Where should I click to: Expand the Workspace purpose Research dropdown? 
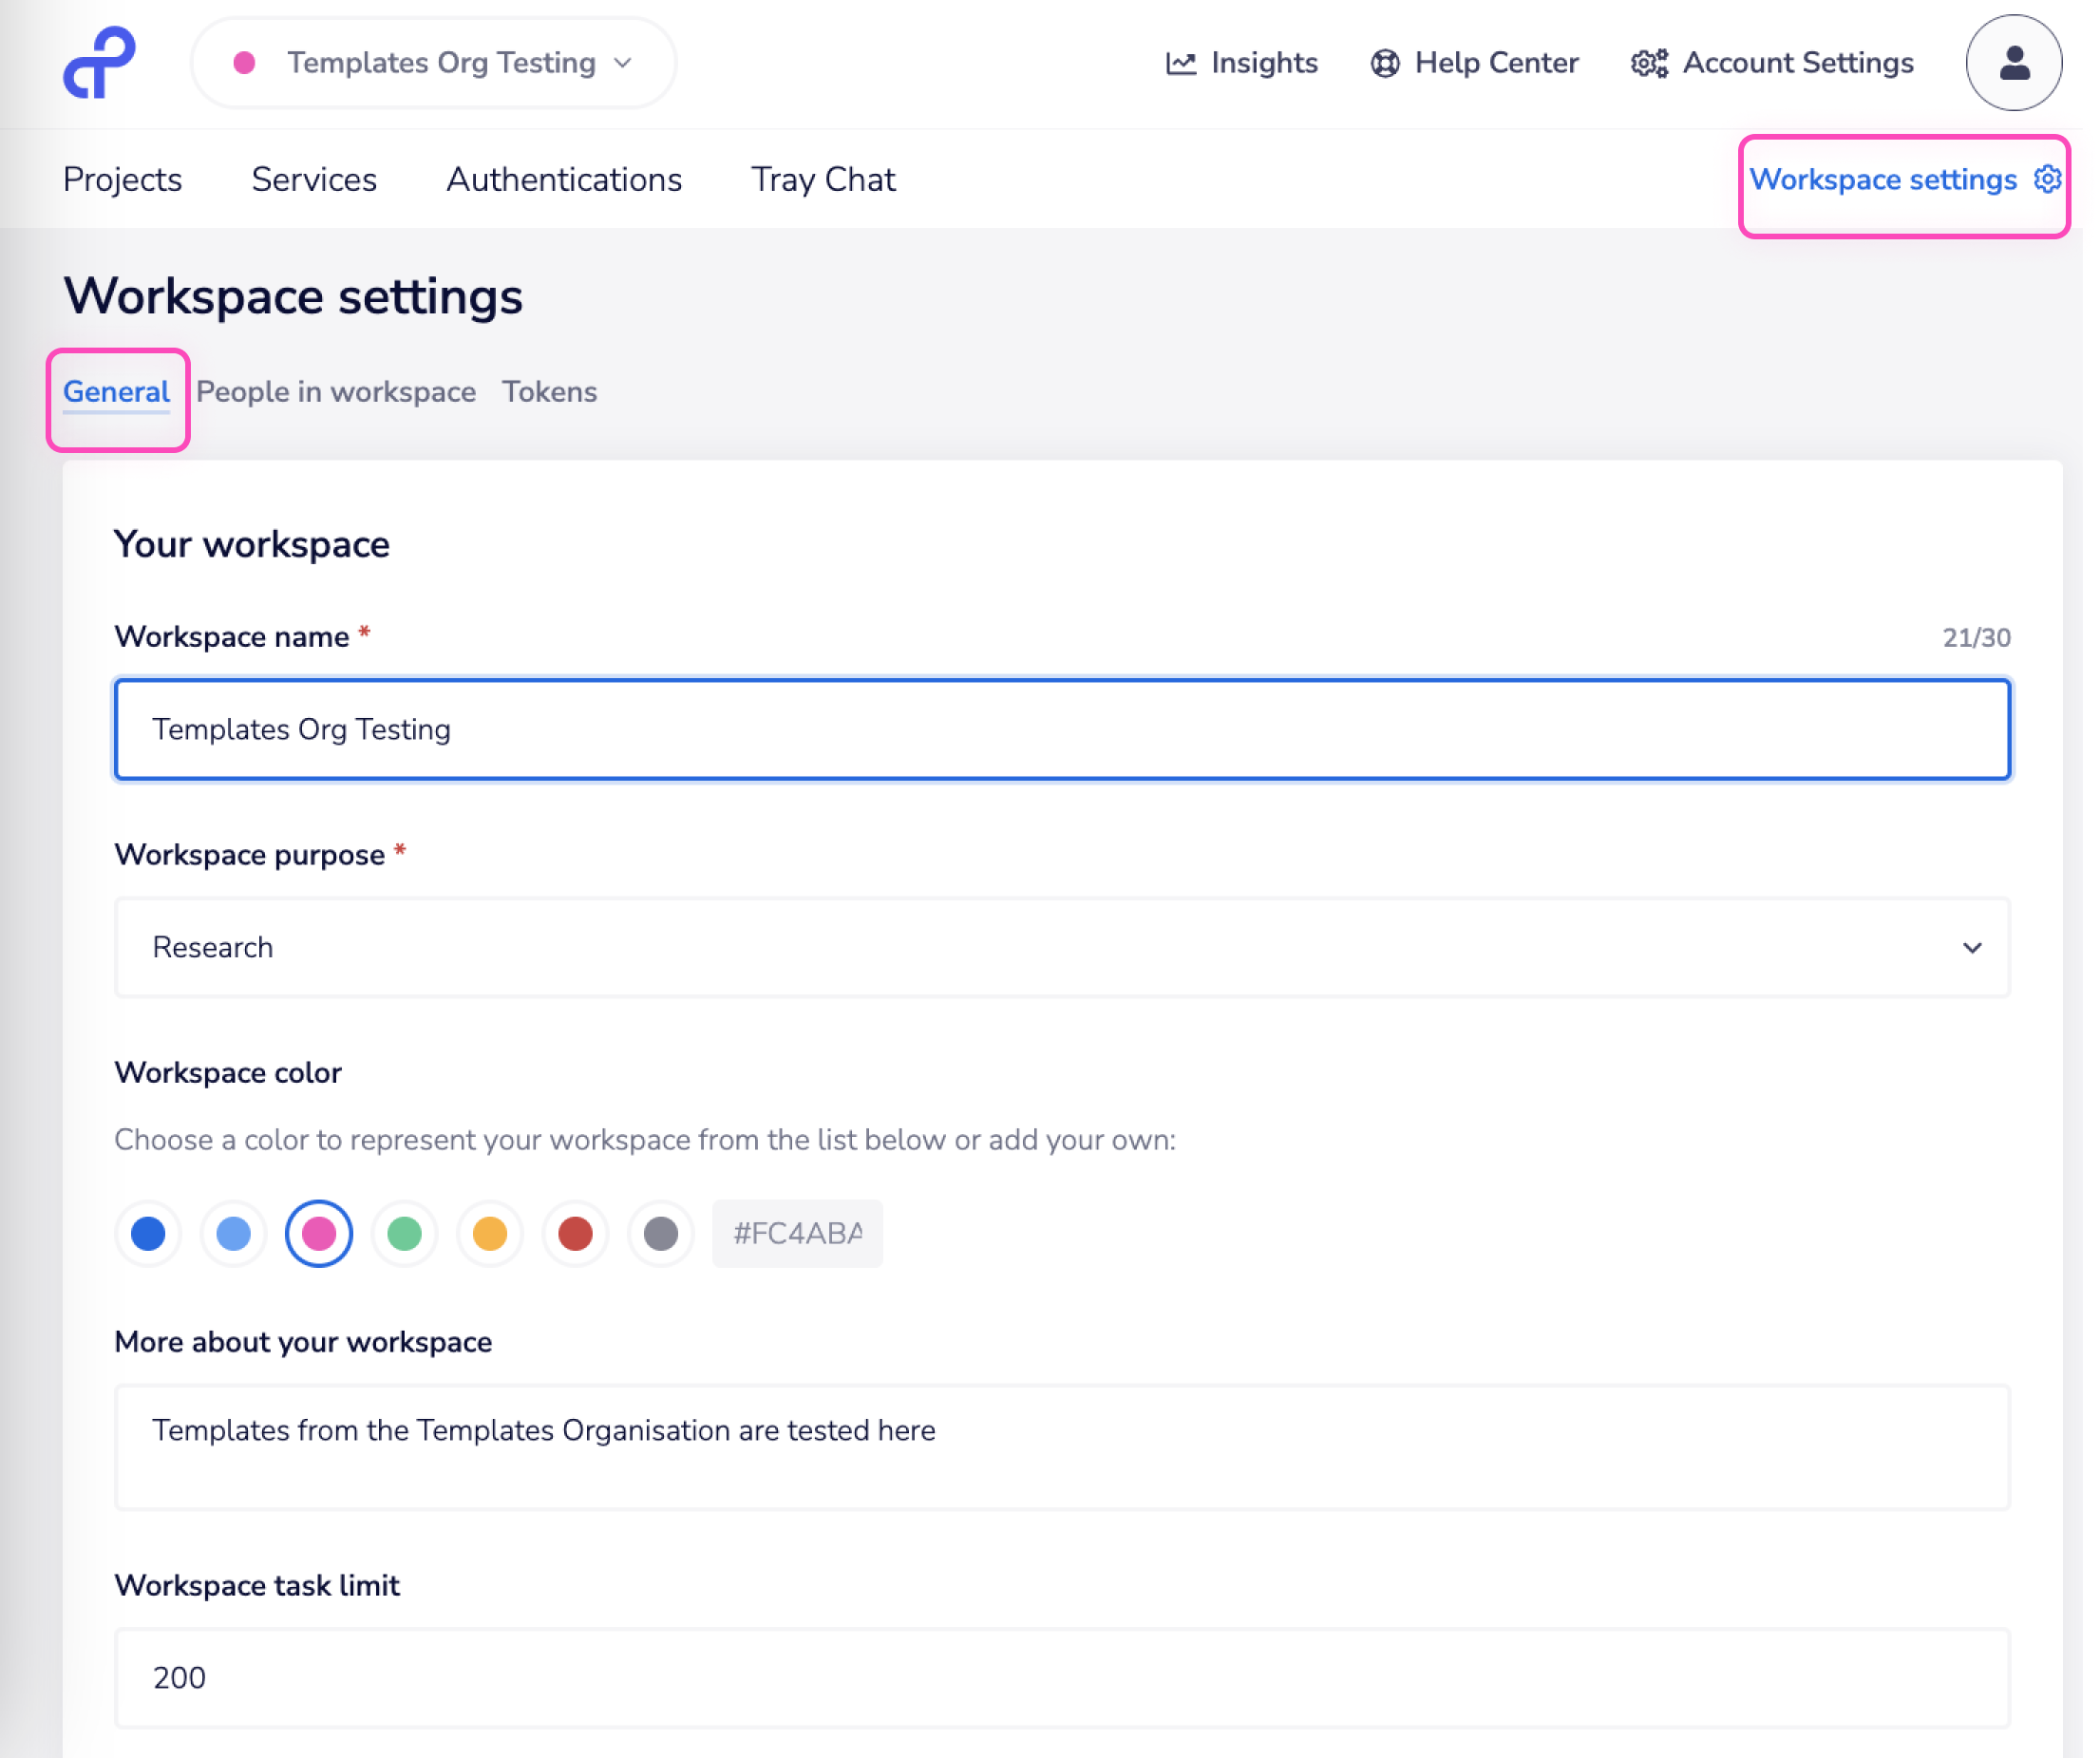click(1060, 947)
